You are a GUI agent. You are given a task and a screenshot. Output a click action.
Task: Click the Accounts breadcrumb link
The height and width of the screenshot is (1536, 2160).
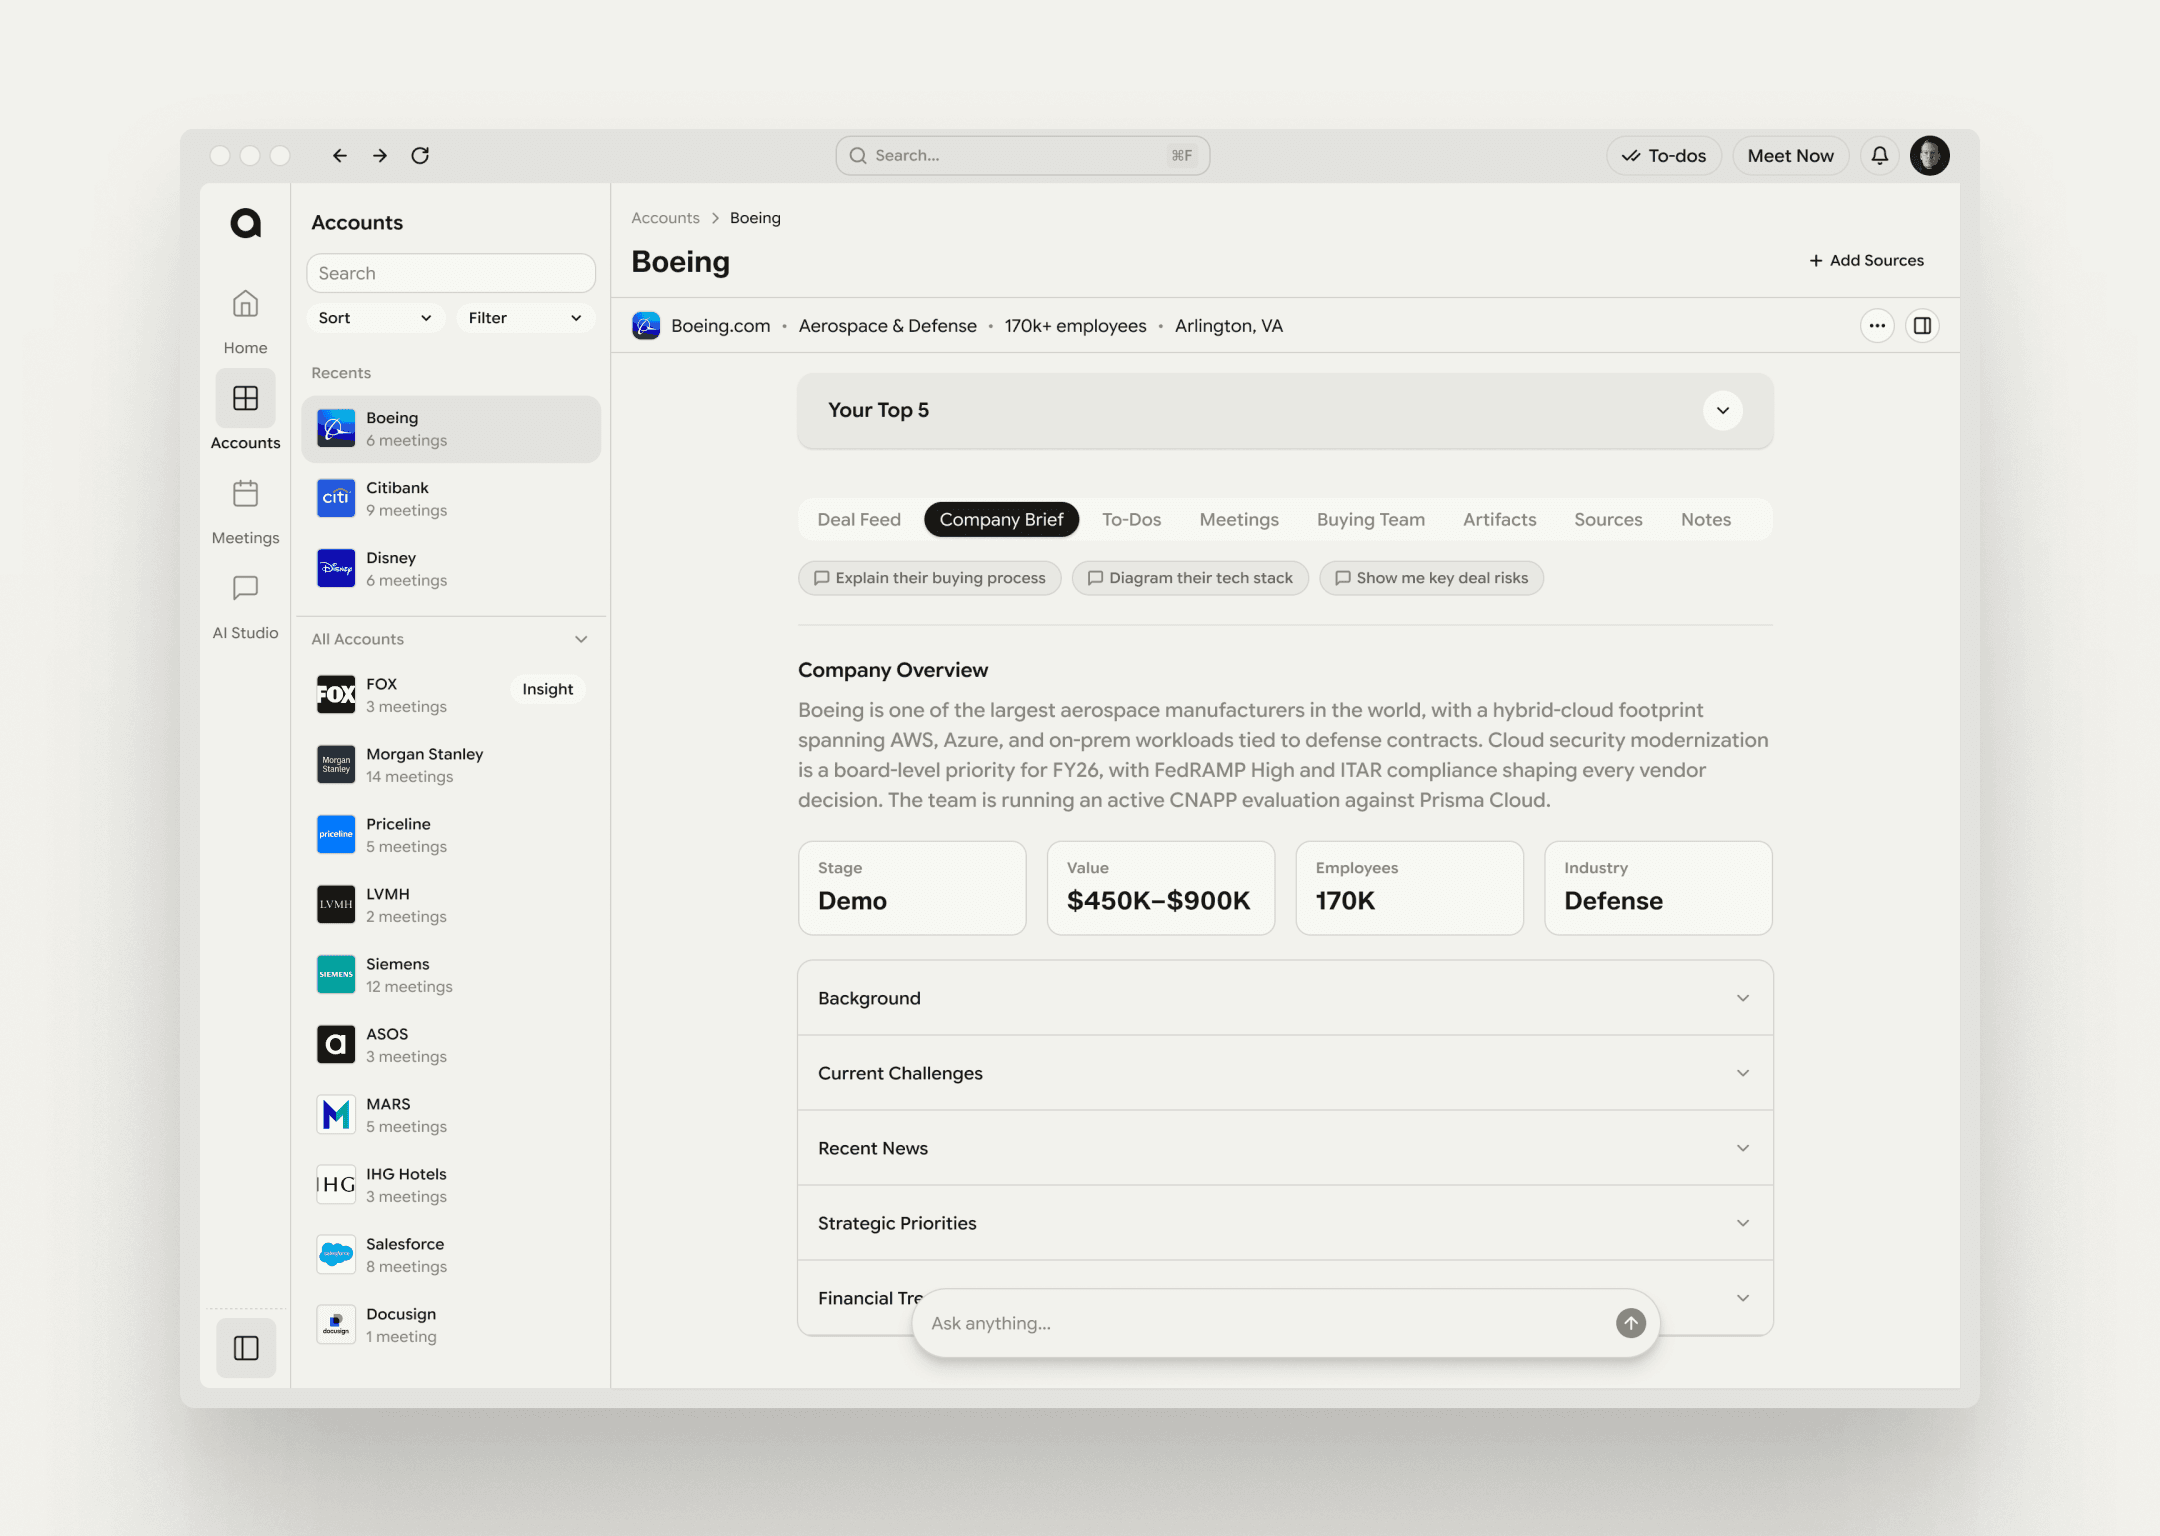[x=665, y=218]
